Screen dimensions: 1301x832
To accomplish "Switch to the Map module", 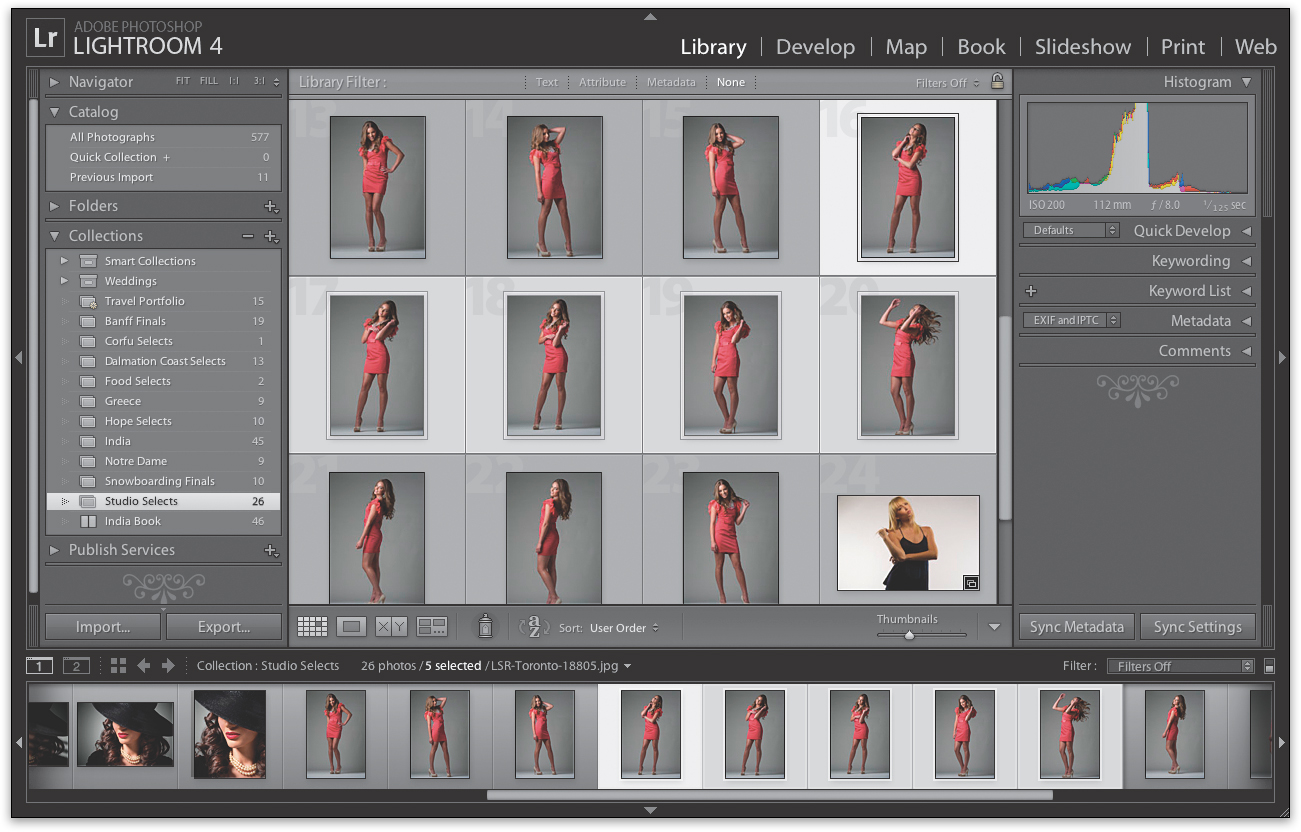I will 906,46.
